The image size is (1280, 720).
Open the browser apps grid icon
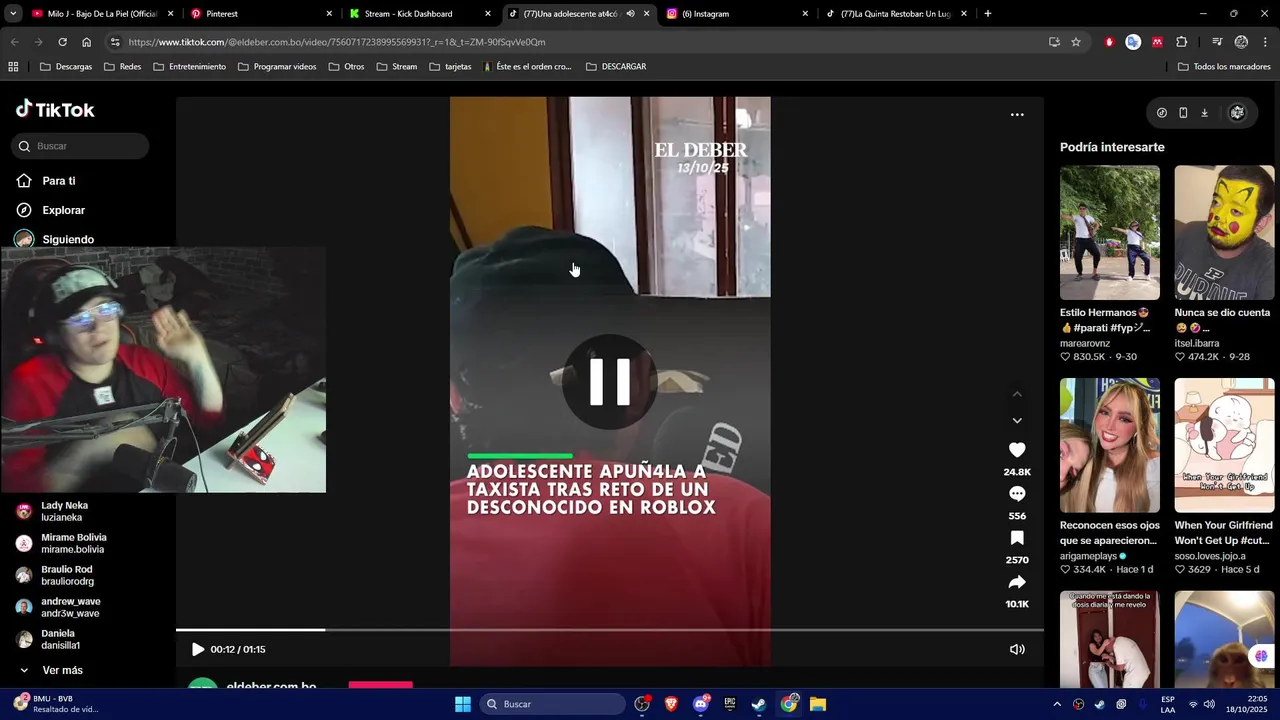click(x=13, y=67)
